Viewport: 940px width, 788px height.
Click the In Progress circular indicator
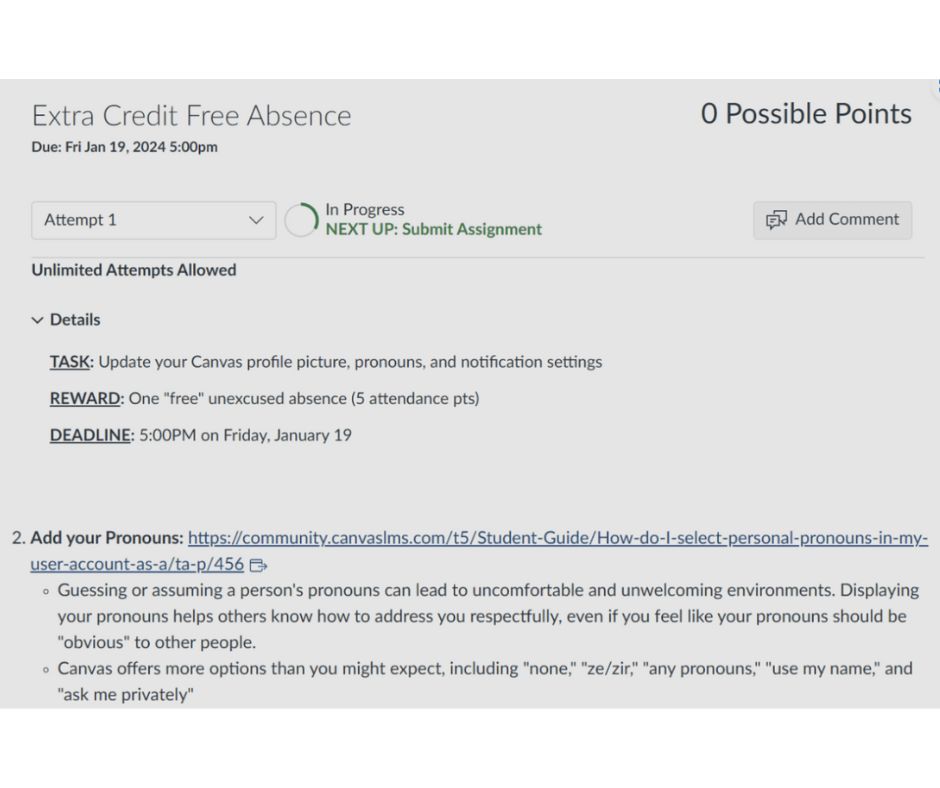tap(301, 220)
